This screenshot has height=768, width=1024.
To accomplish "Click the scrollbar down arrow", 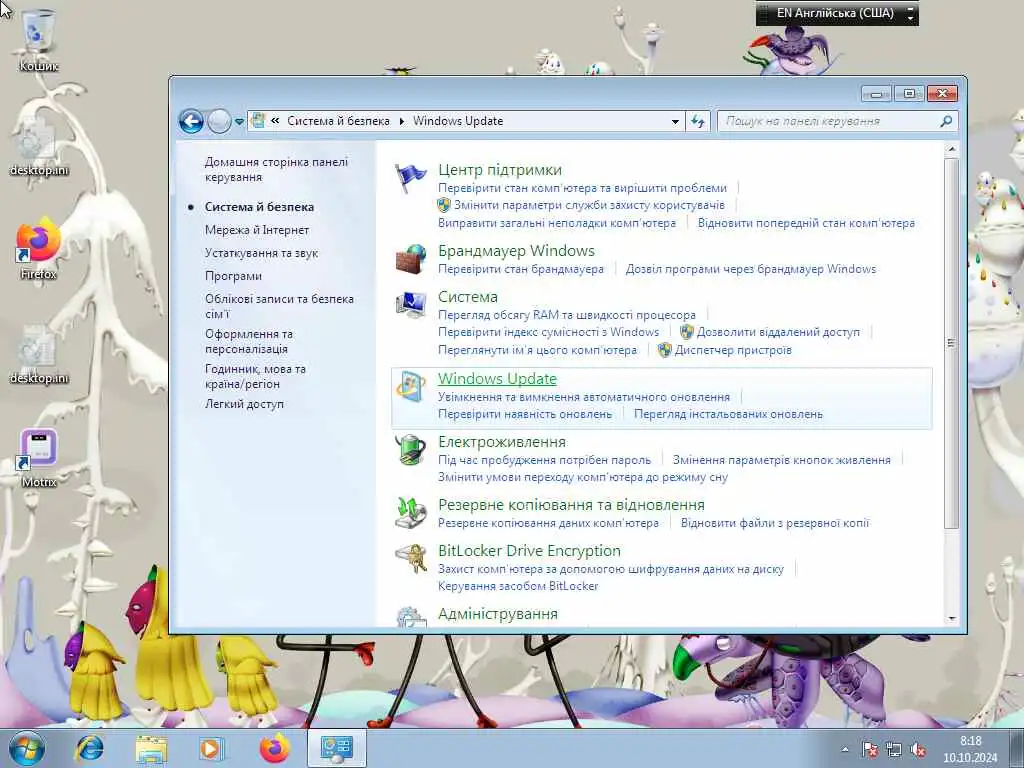I will [x=951, y=618].
